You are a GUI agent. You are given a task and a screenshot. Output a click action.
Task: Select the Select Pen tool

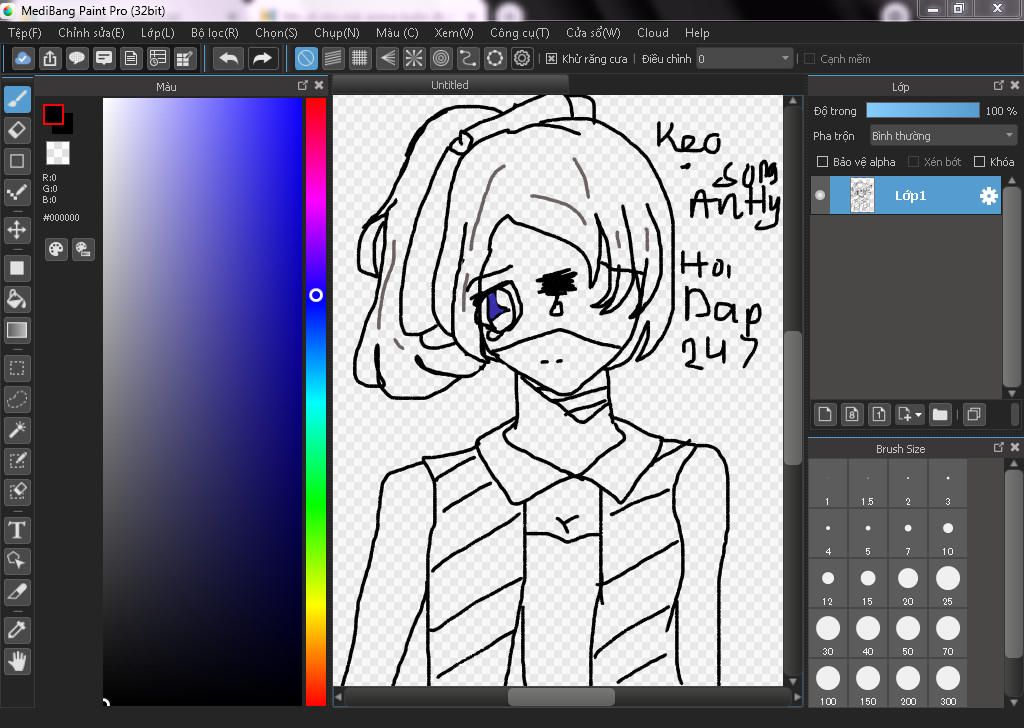click(x=18, y=461)
